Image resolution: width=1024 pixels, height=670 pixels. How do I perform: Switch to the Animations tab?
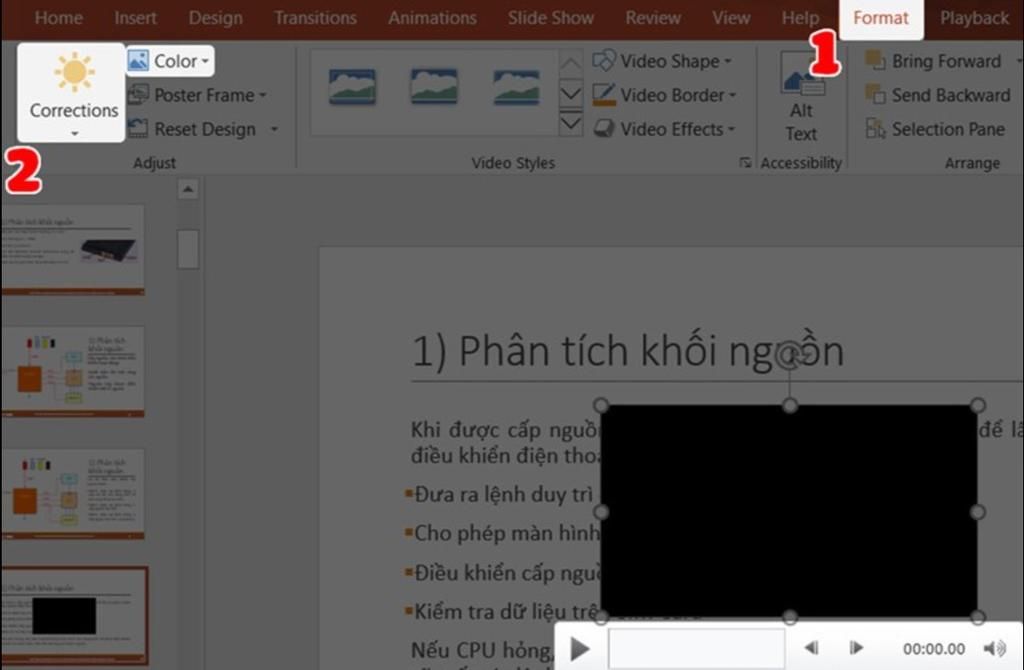(432, 18)
